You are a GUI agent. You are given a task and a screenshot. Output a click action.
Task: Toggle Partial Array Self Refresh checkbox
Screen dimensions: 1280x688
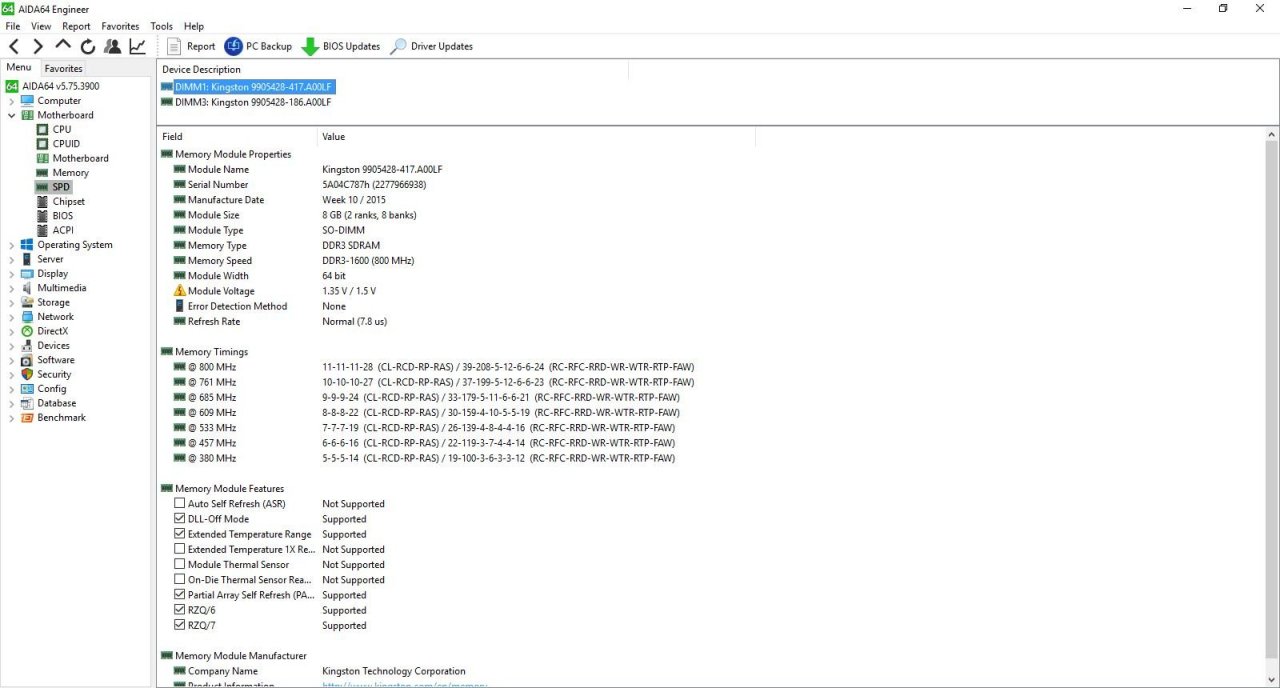[180, 595]
